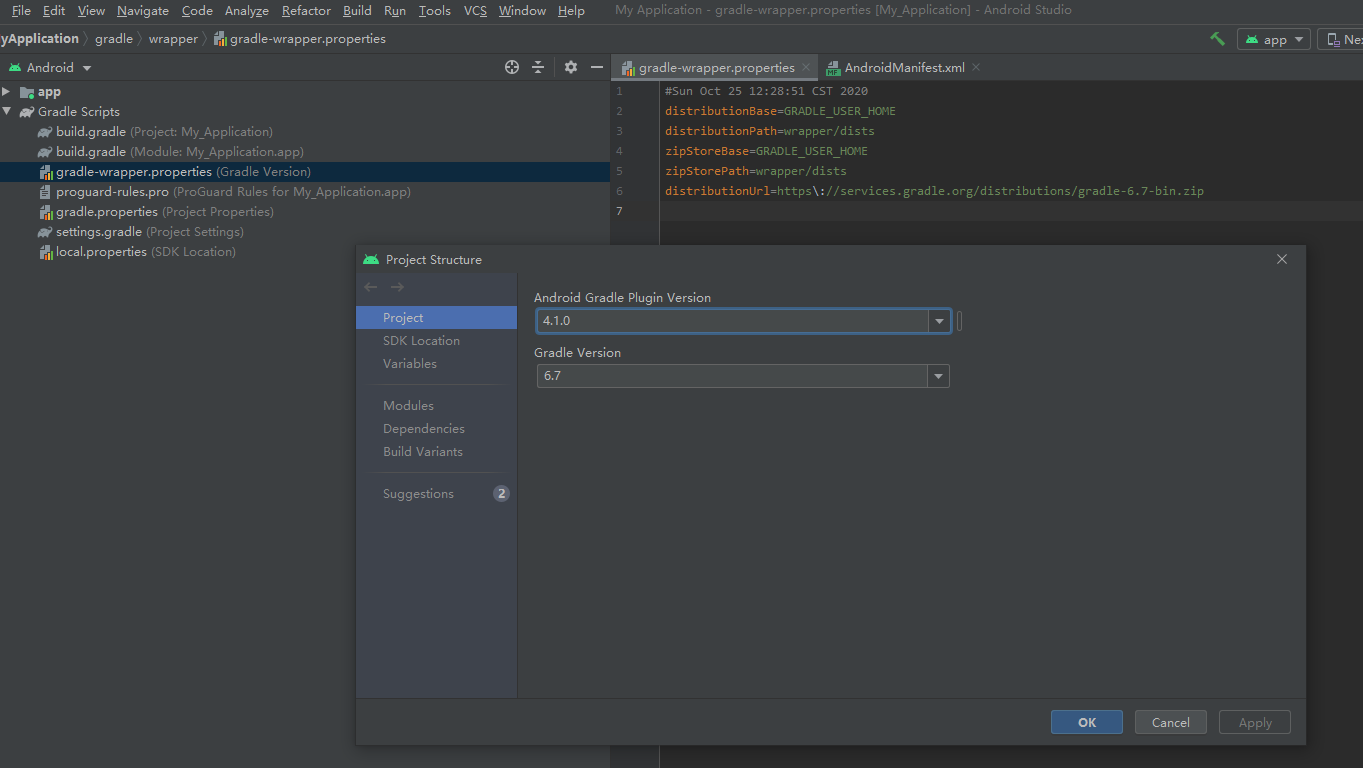The image size is (1363, 768).
Task: Open the Android view dropdown
Action: point(87,68)
